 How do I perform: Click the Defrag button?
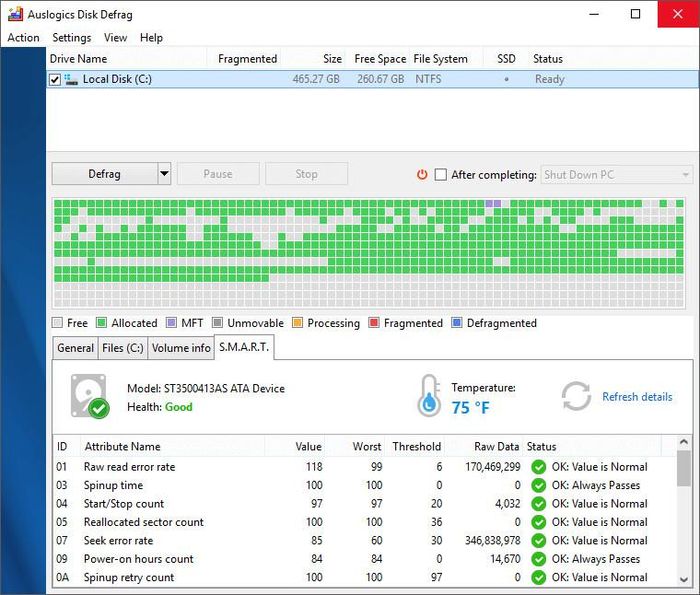pos(104,174)
